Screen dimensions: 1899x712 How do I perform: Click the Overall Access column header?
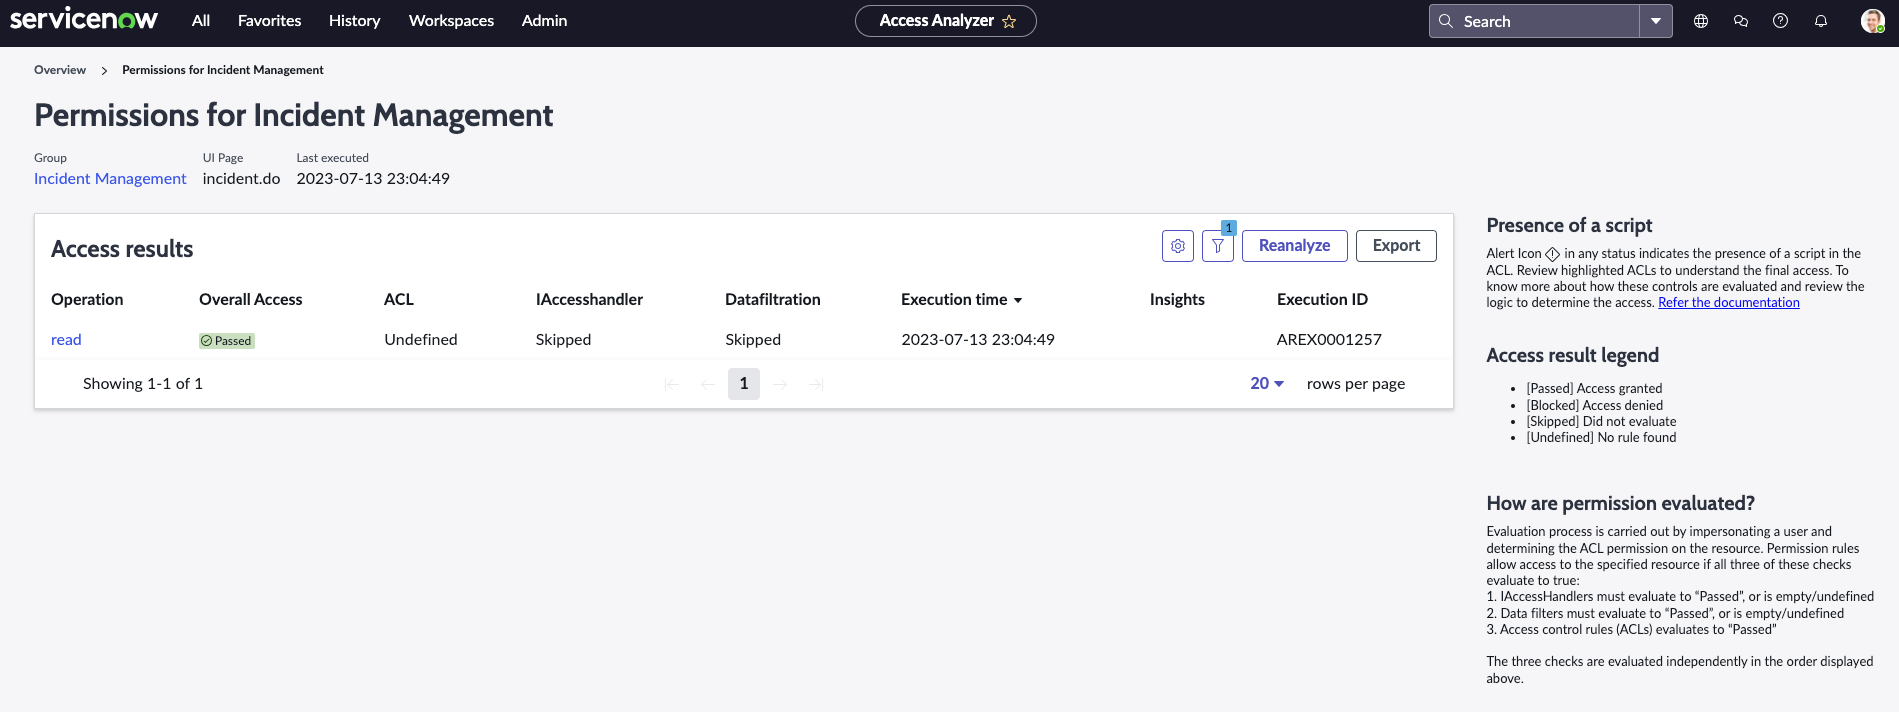[250, 299]
